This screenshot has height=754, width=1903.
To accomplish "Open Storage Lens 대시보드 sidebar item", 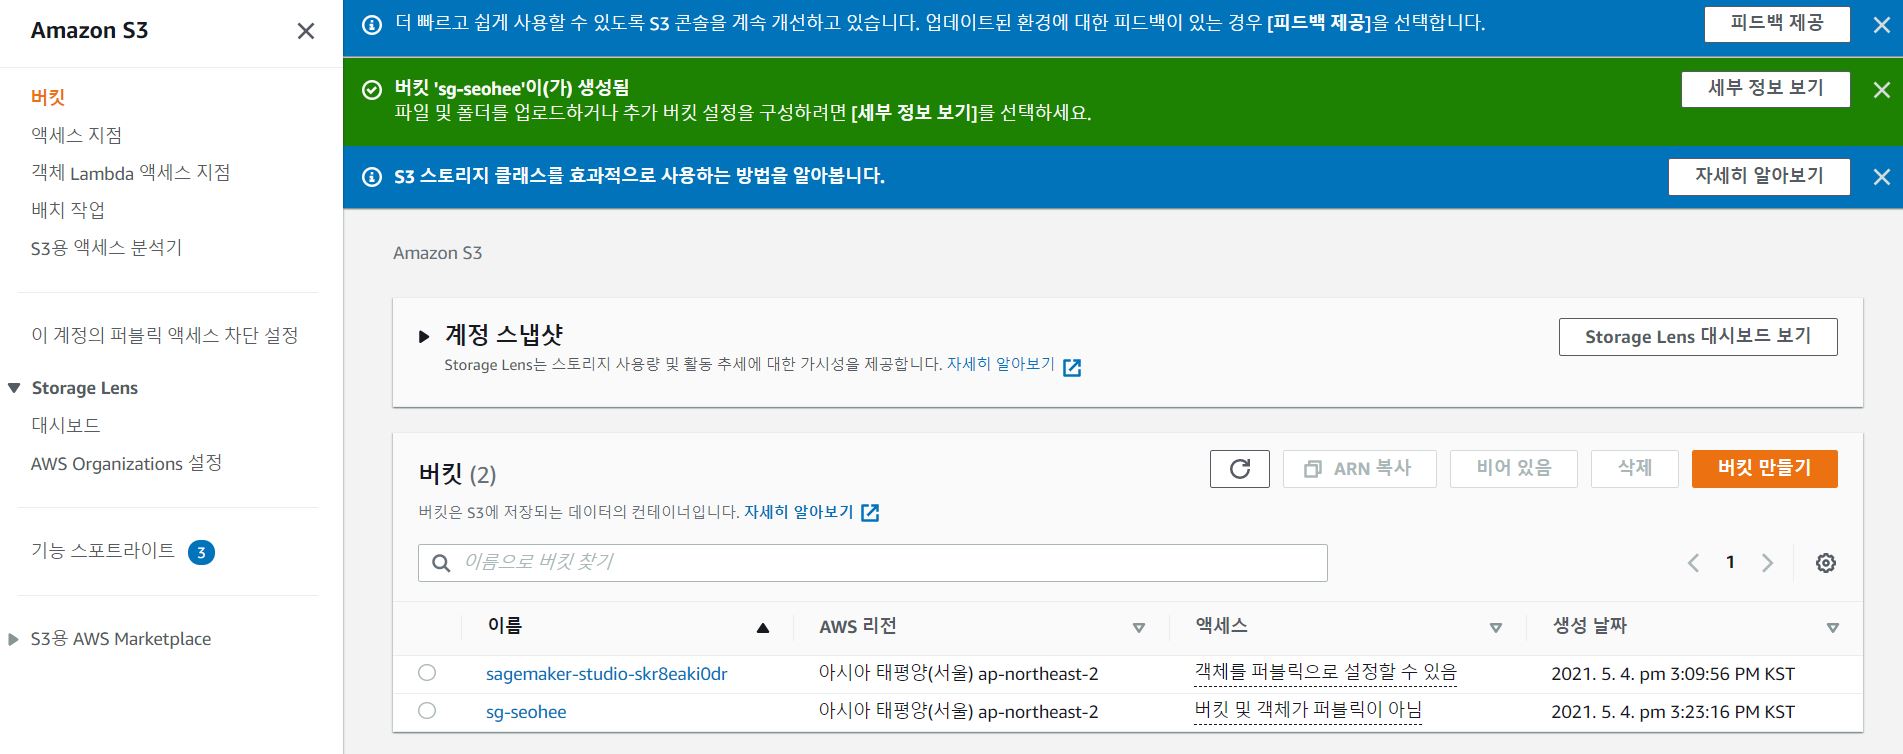I will click(66, 425).
